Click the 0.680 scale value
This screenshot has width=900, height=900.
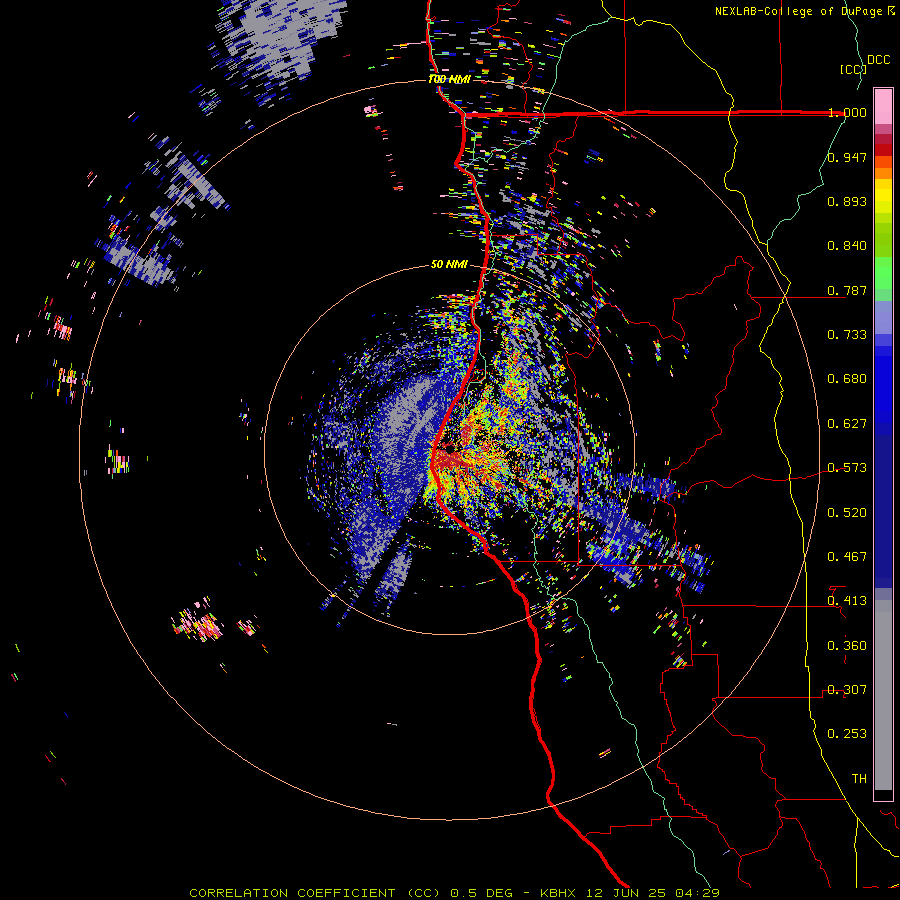point(847,379)
